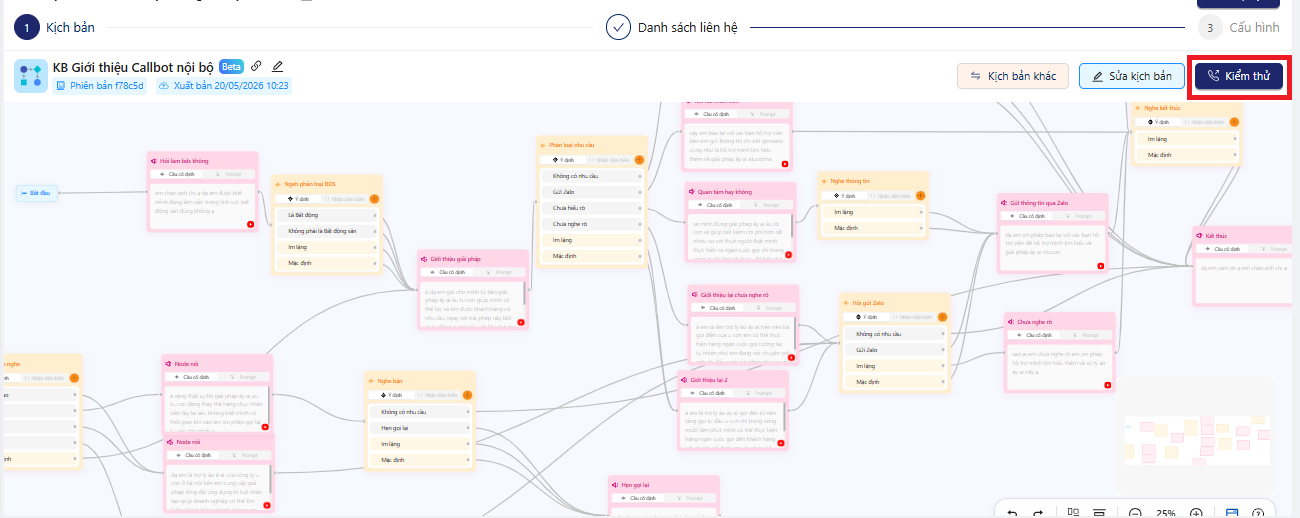Switch Giới thiệu giải pháp to Prompt tab
The width and height of the screenshot is (1300, 518).
point(500,271)
